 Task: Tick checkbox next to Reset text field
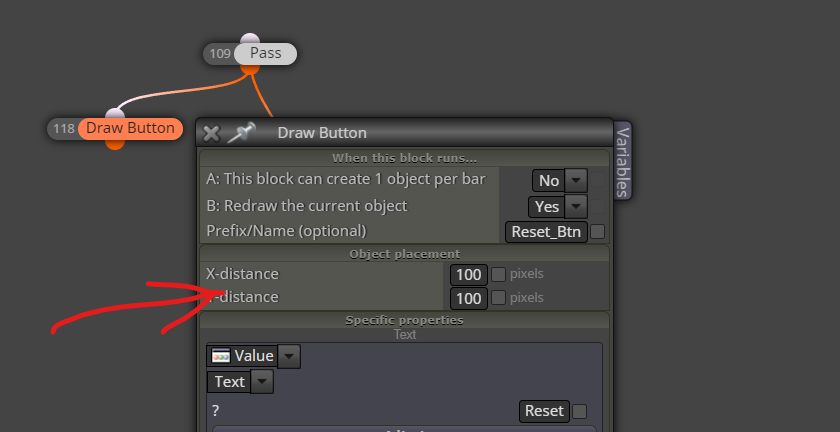click(579, 412)
